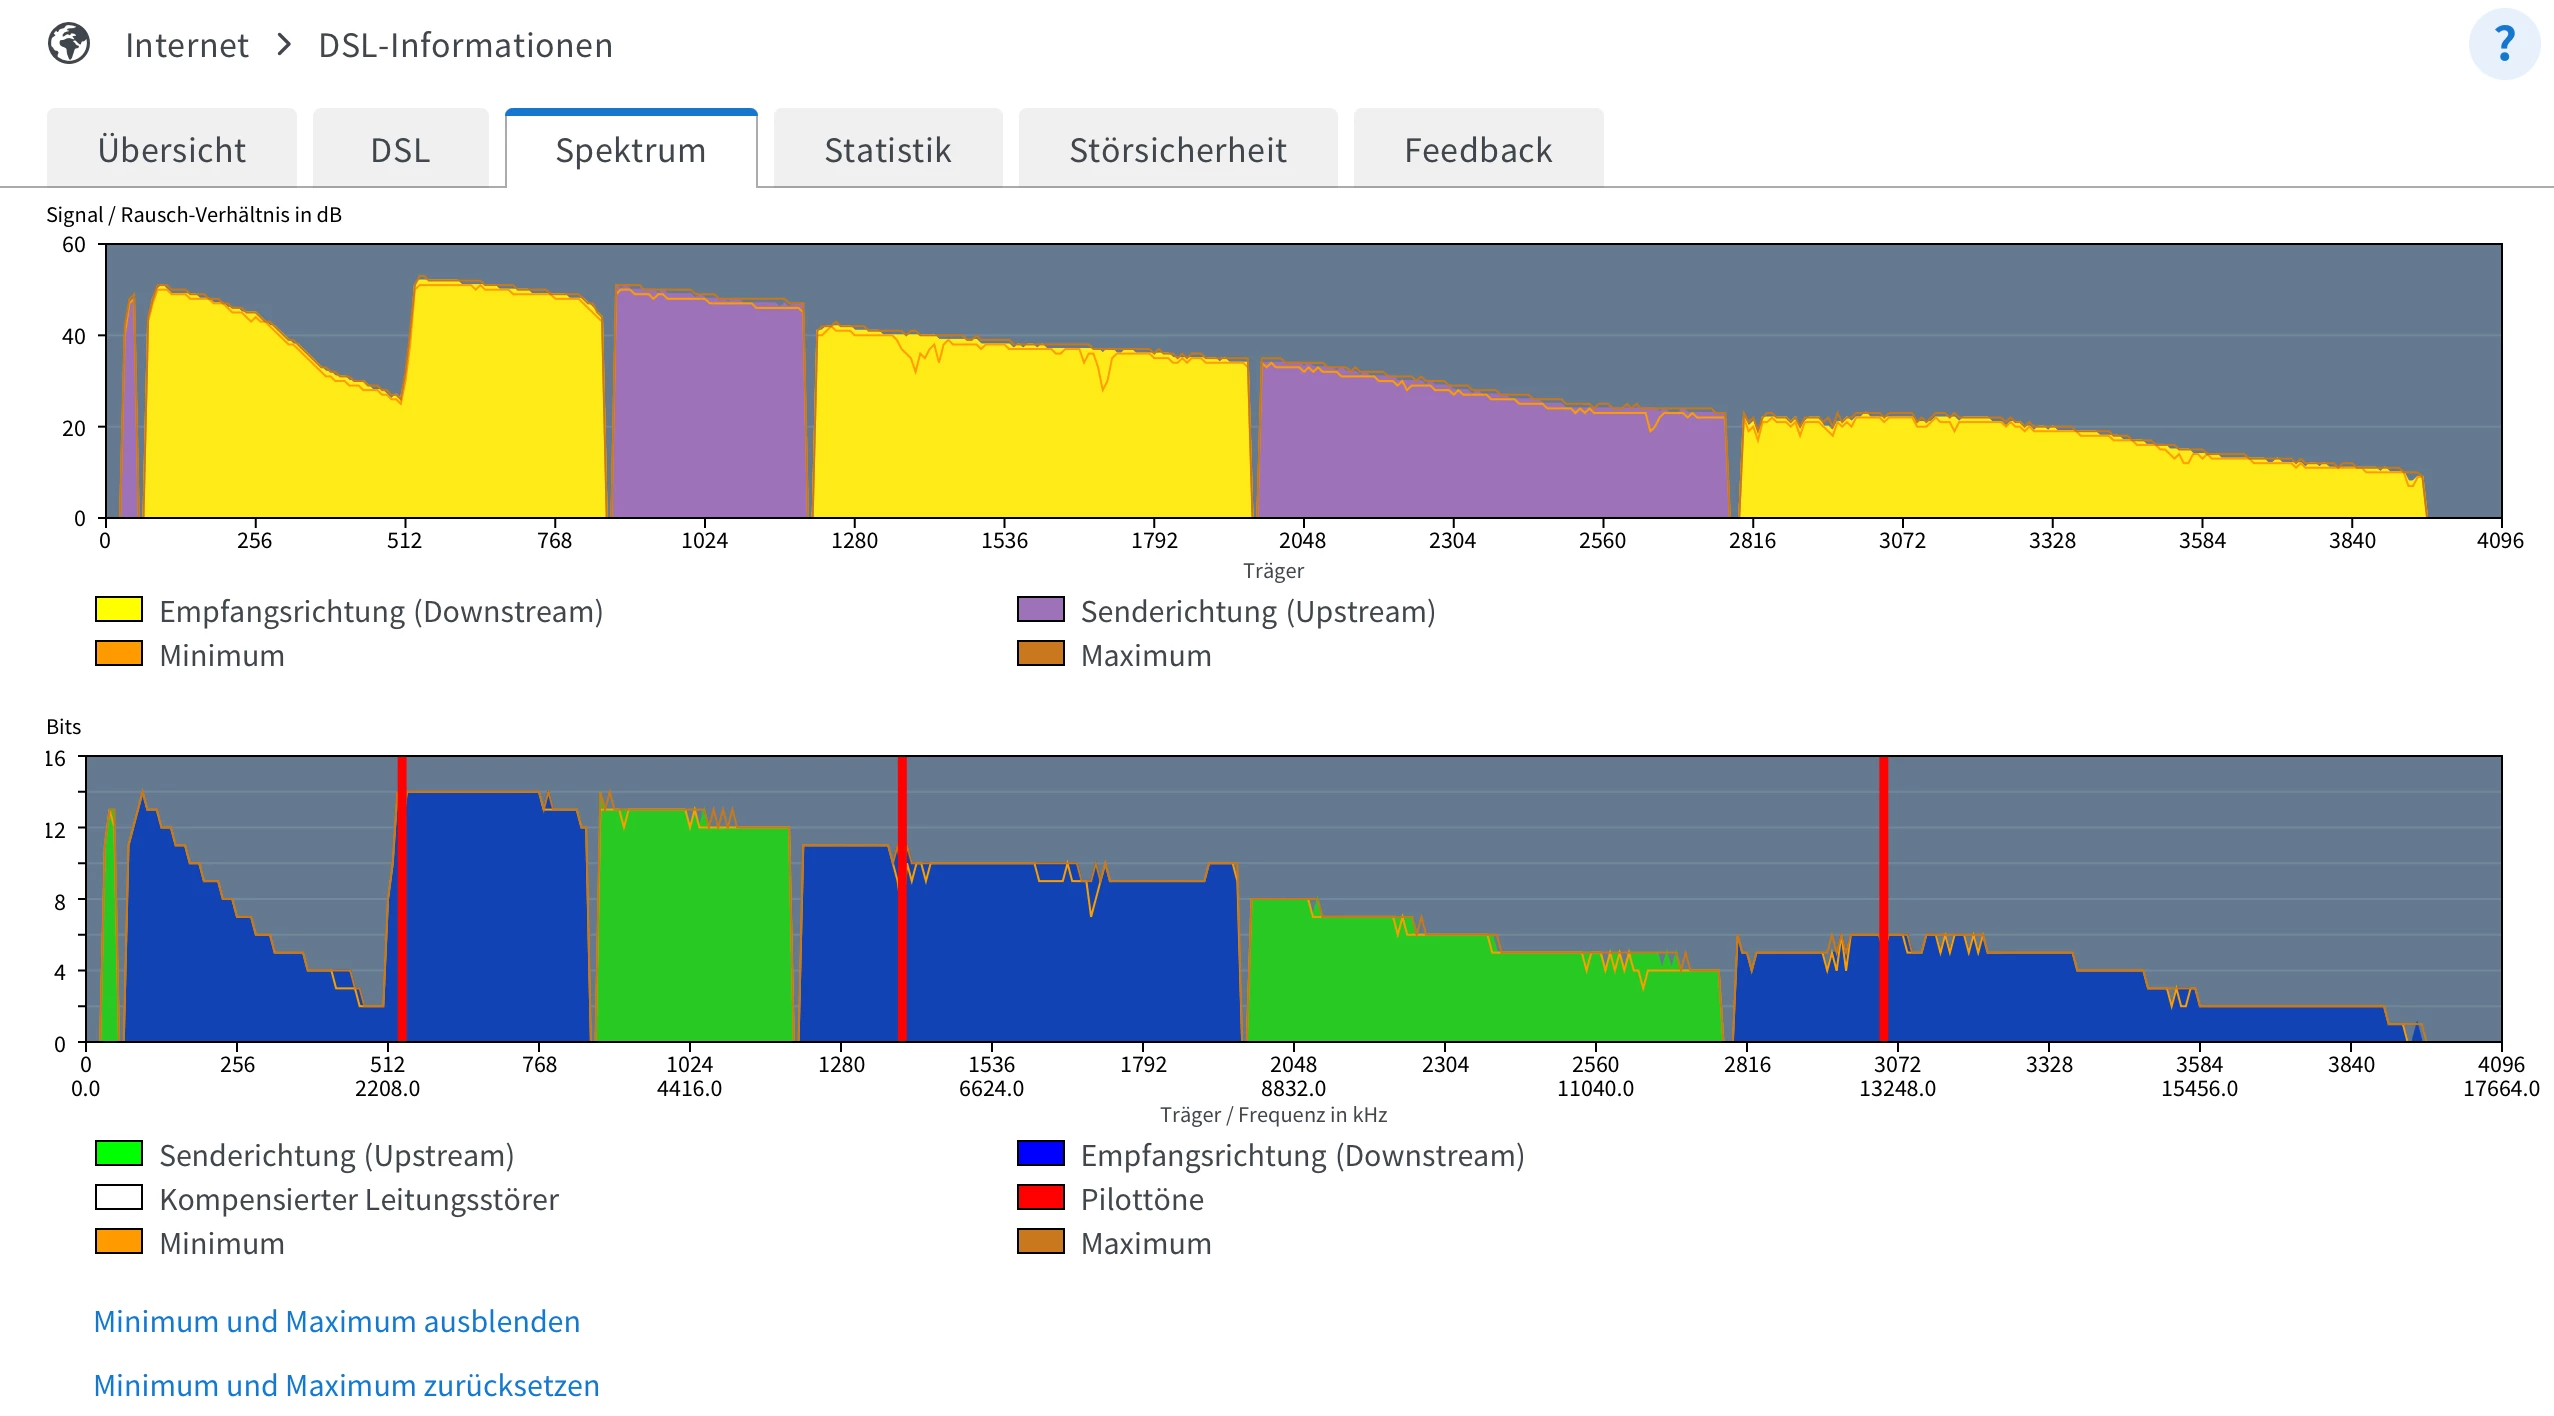The width and height of the screenshot is (2554, 1416).
Task: Click red Pilottöne legend swatch
Action: pyautogui.click(x=1040, y=1198)
